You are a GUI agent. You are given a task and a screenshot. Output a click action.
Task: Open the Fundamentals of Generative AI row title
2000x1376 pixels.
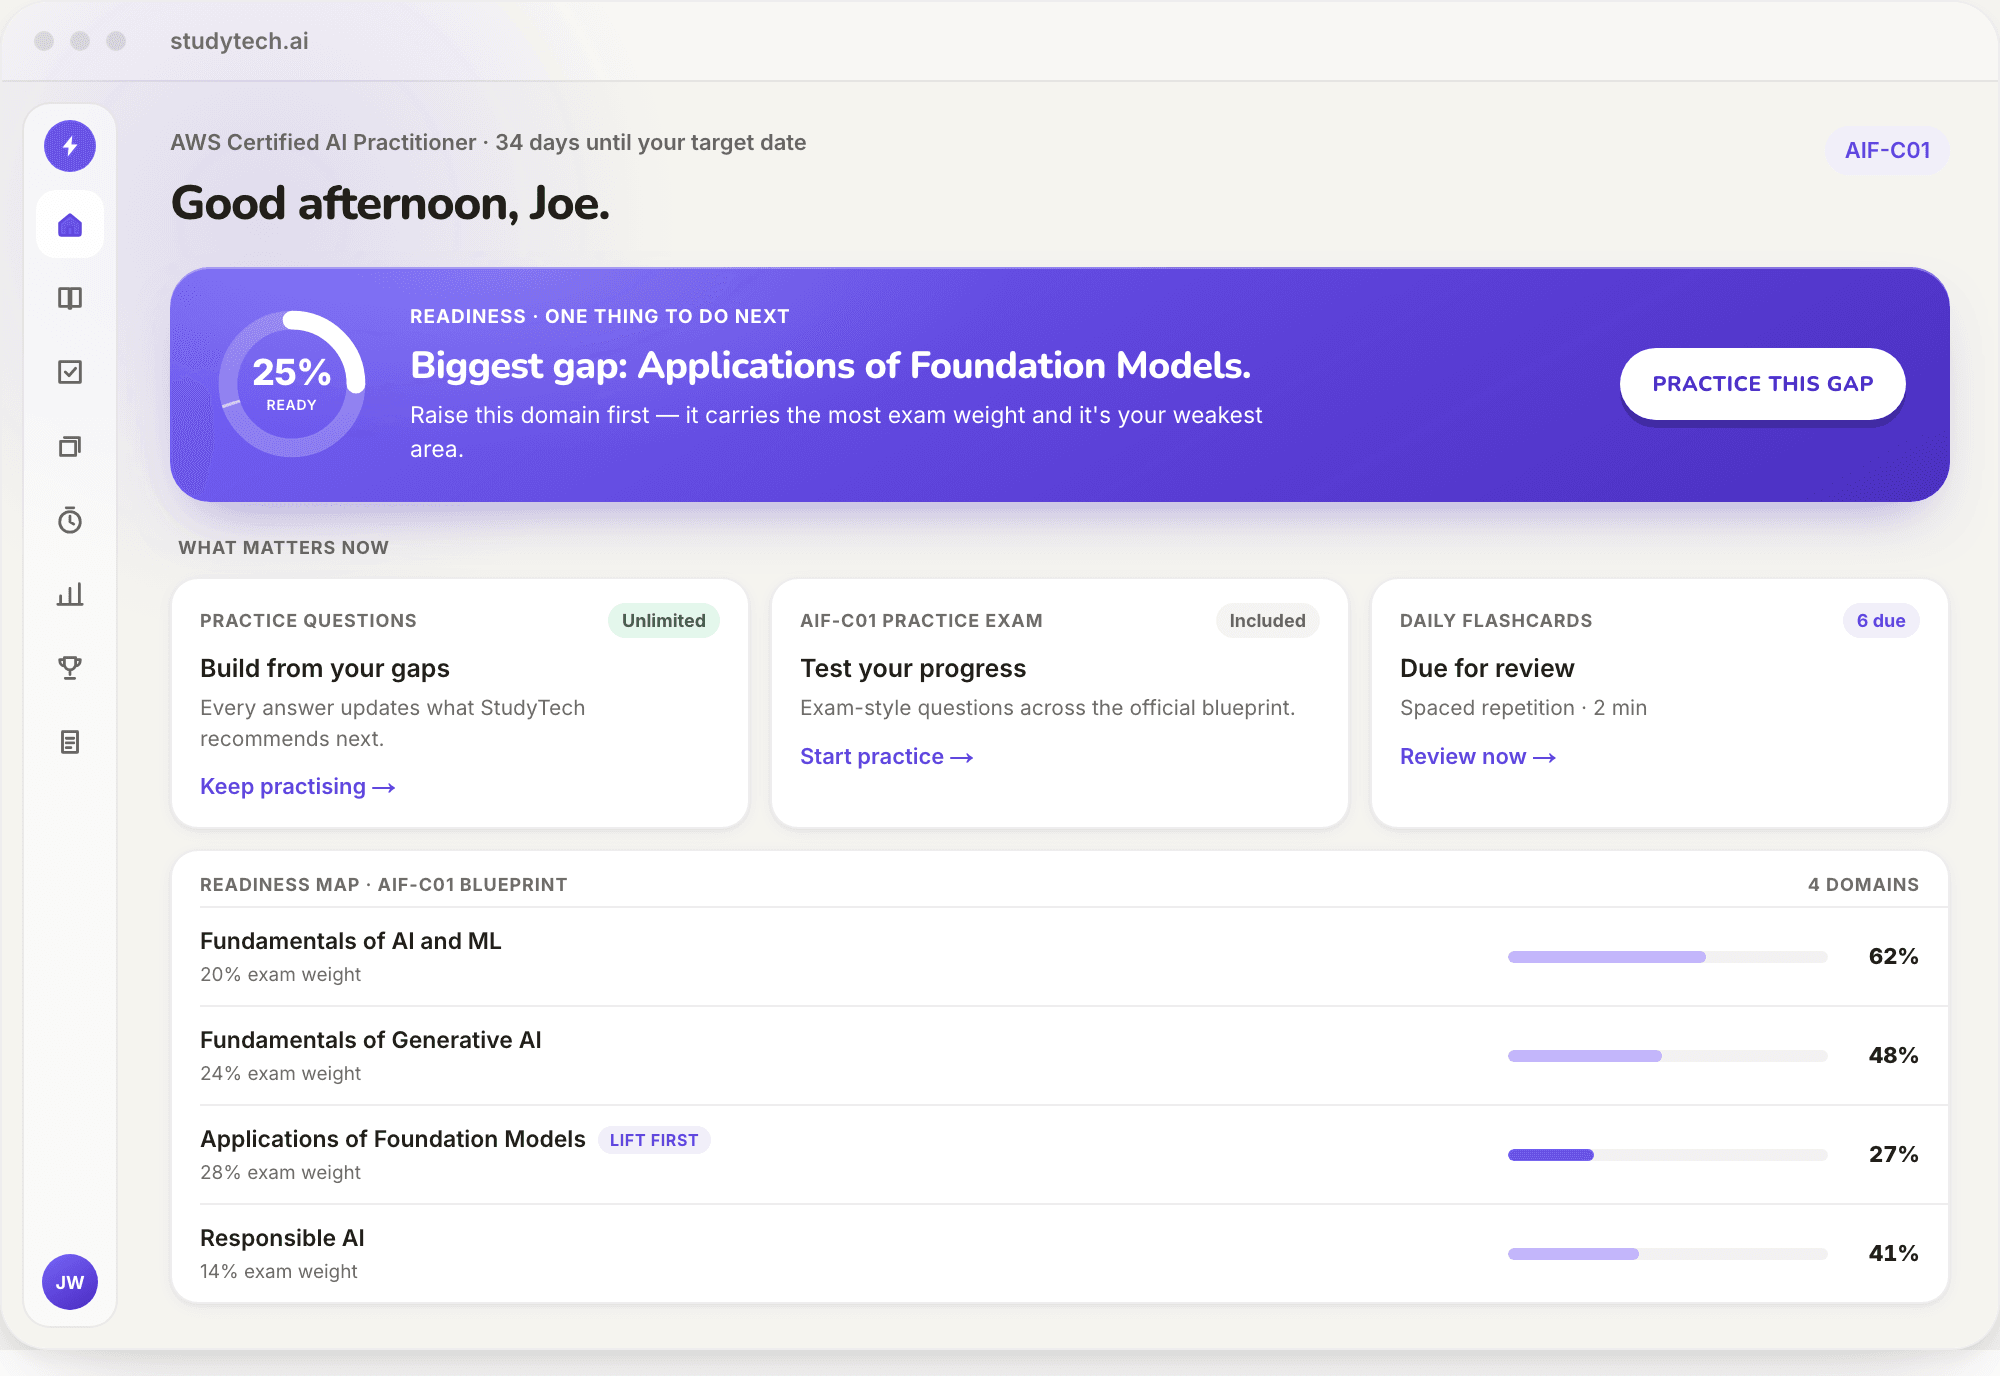(x=371, y=1040)
